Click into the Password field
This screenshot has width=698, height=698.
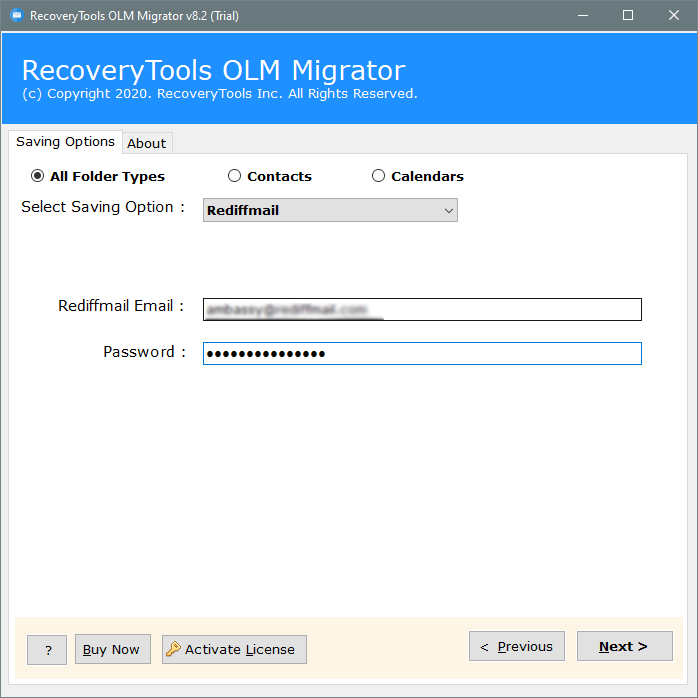pos(422,353)
